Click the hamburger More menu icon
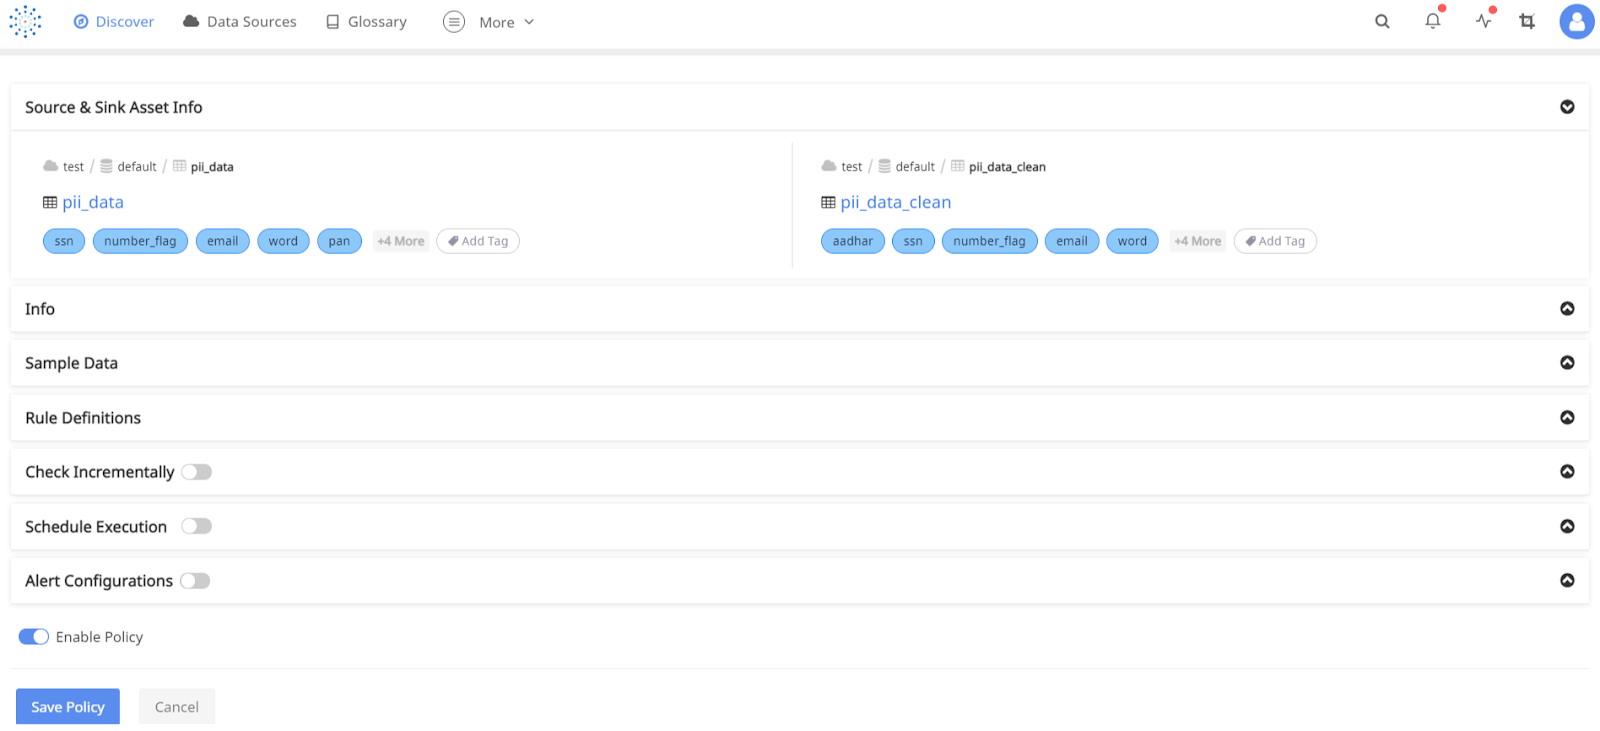The image size is (1600, 731). pyautogui.click(x=454, y=21)
